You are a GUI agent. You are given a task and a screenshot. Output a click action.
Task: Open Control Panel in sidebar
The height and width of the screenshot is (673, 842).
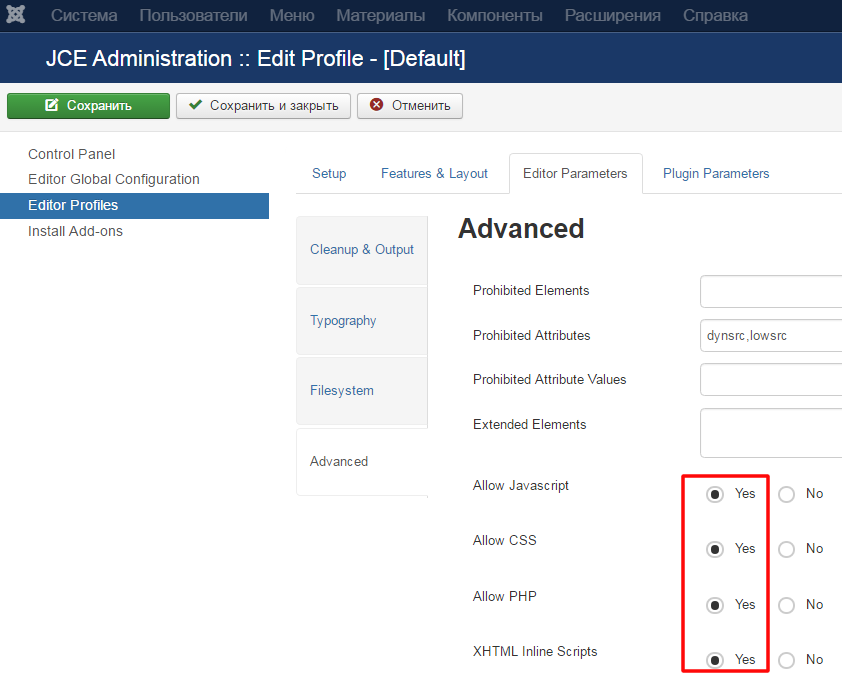71,154
